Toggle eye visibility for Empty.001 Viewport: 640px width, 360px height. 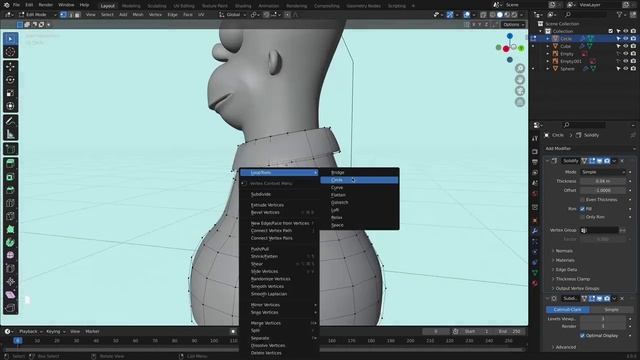625,61
